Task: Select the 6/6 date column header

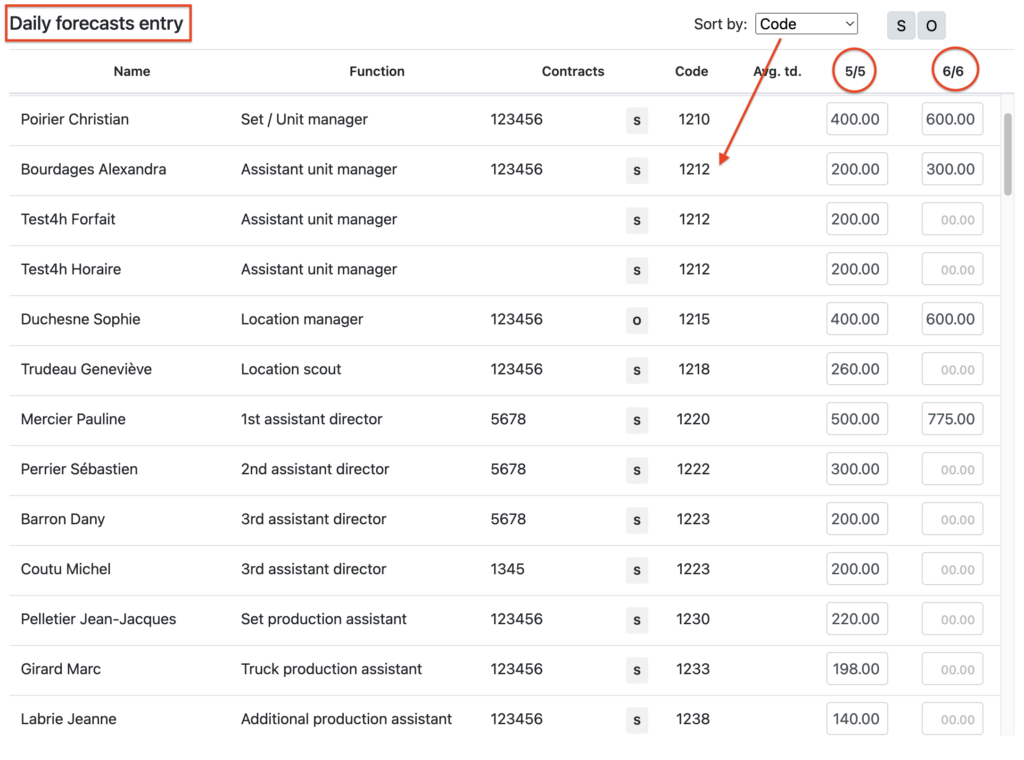Action: point(953,71)
